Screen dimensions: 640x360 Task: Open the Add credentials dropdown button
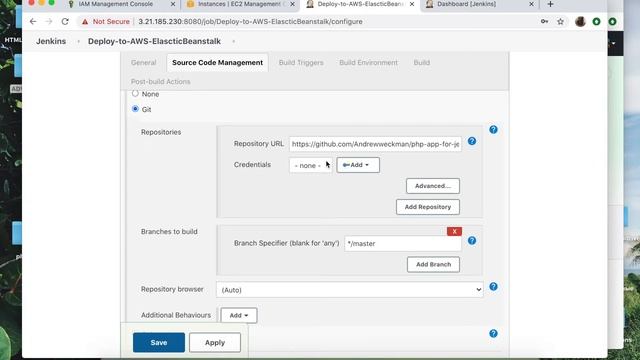coord(358,165)
